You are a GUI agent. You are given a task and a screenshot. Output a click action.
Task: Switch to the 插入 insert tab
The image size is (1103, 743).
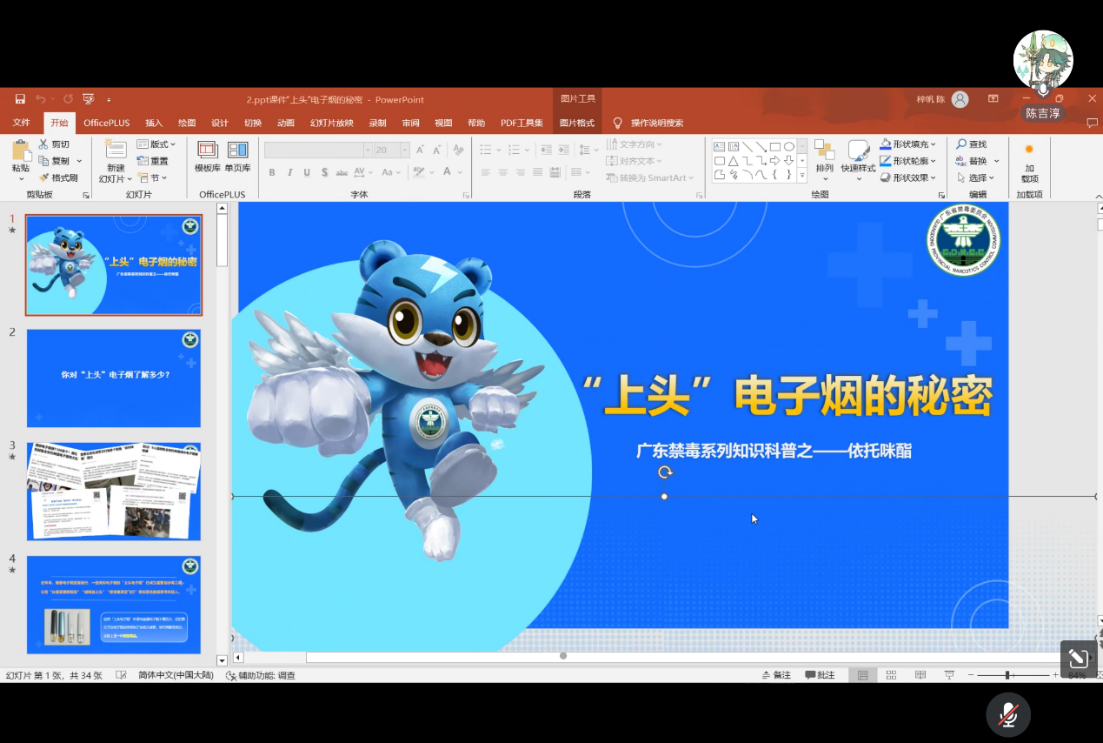click(153, 123)
